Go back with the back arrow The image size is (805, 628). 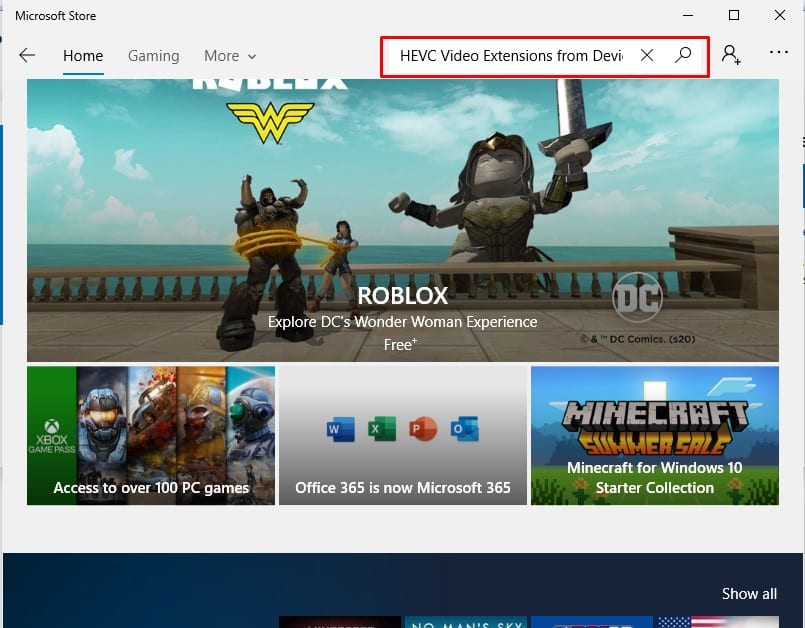(x=27, y=55)
